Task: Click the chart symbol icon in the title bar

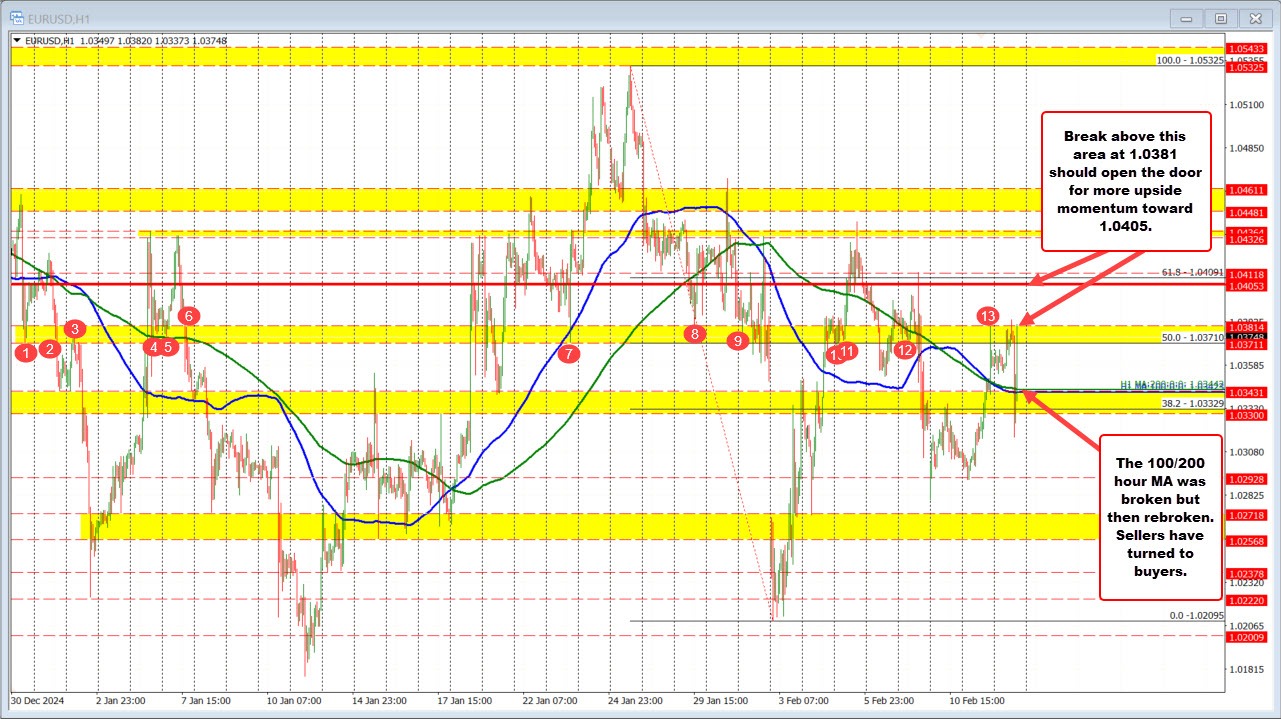Action: coord(18,17)
